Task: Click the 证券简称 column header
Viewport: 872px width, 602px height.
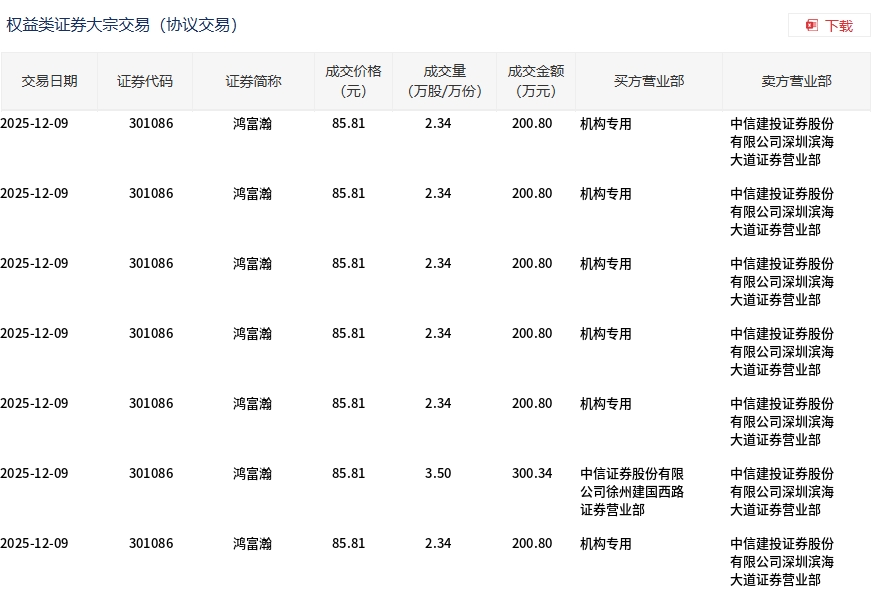Action: click(253, 81)
